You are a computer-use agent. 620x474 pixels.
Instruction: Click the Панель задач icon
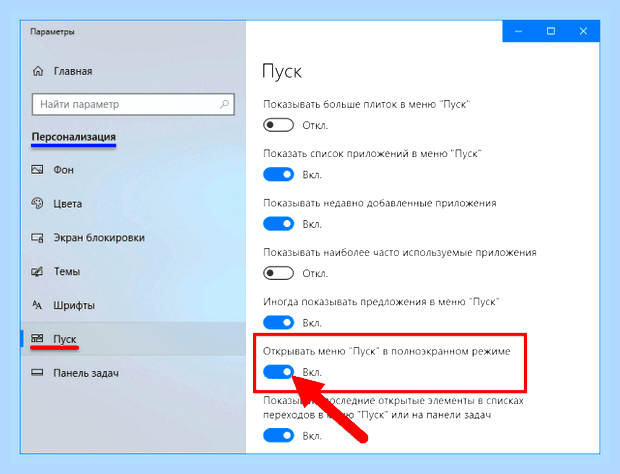click(37, 372)
